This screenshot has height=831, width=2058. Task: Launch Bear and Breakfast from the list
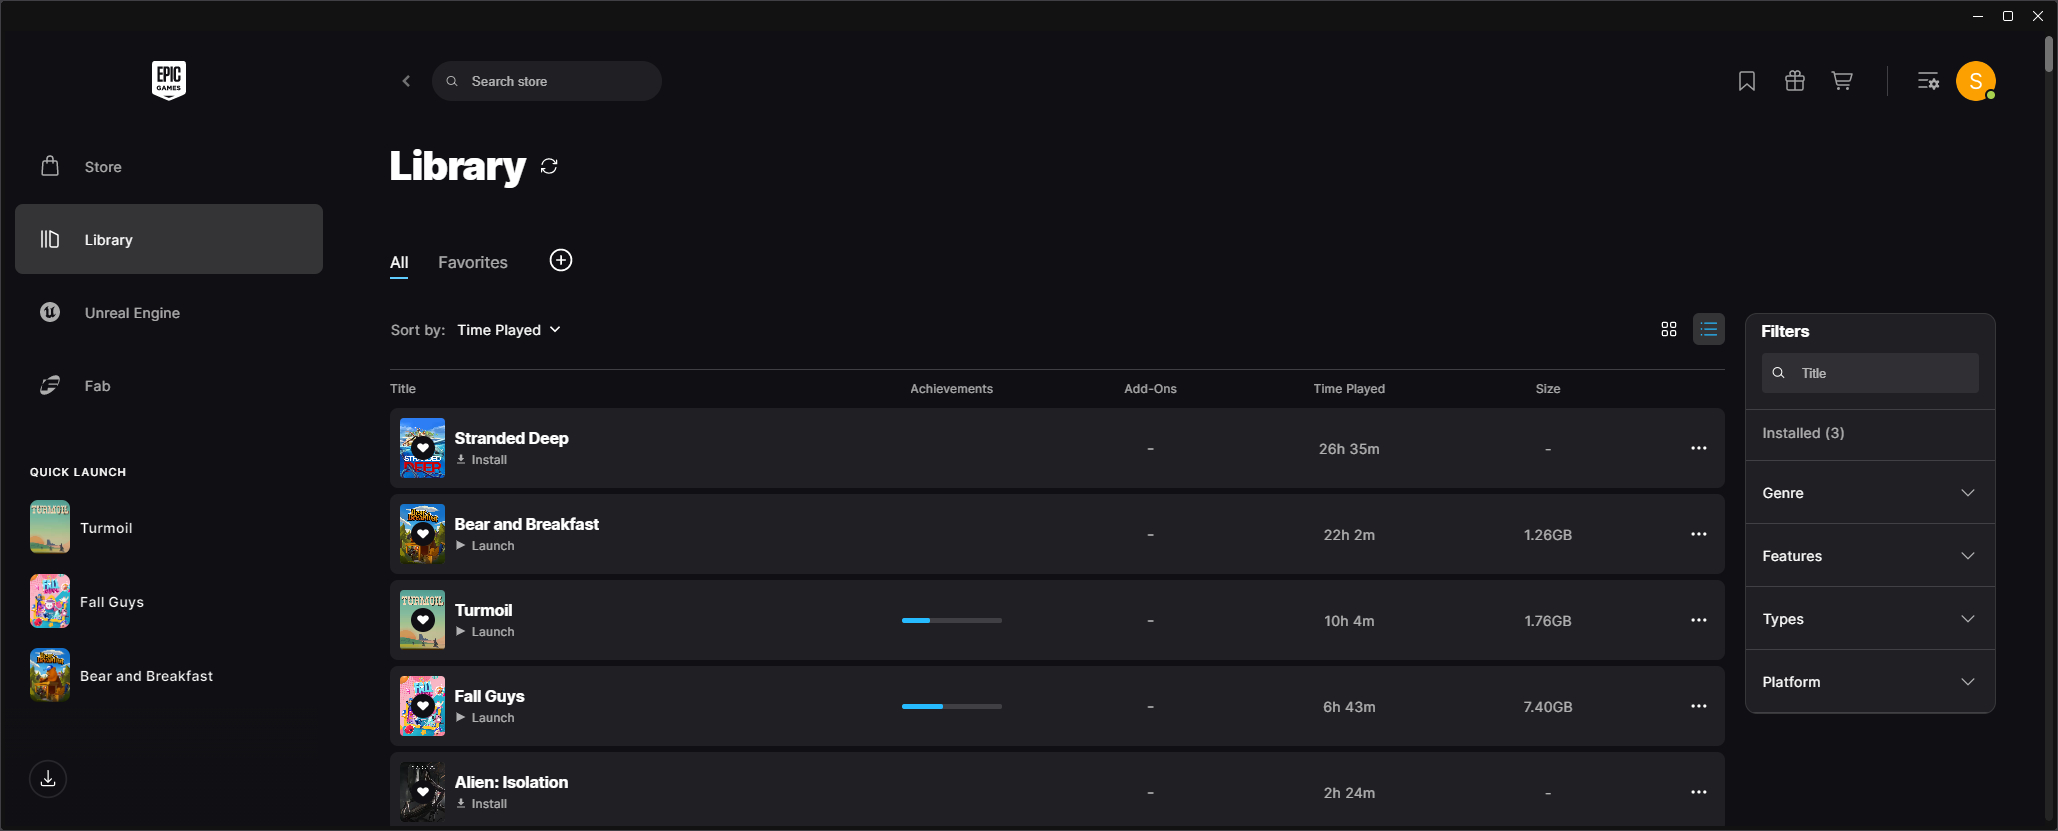tap(485, 546)
